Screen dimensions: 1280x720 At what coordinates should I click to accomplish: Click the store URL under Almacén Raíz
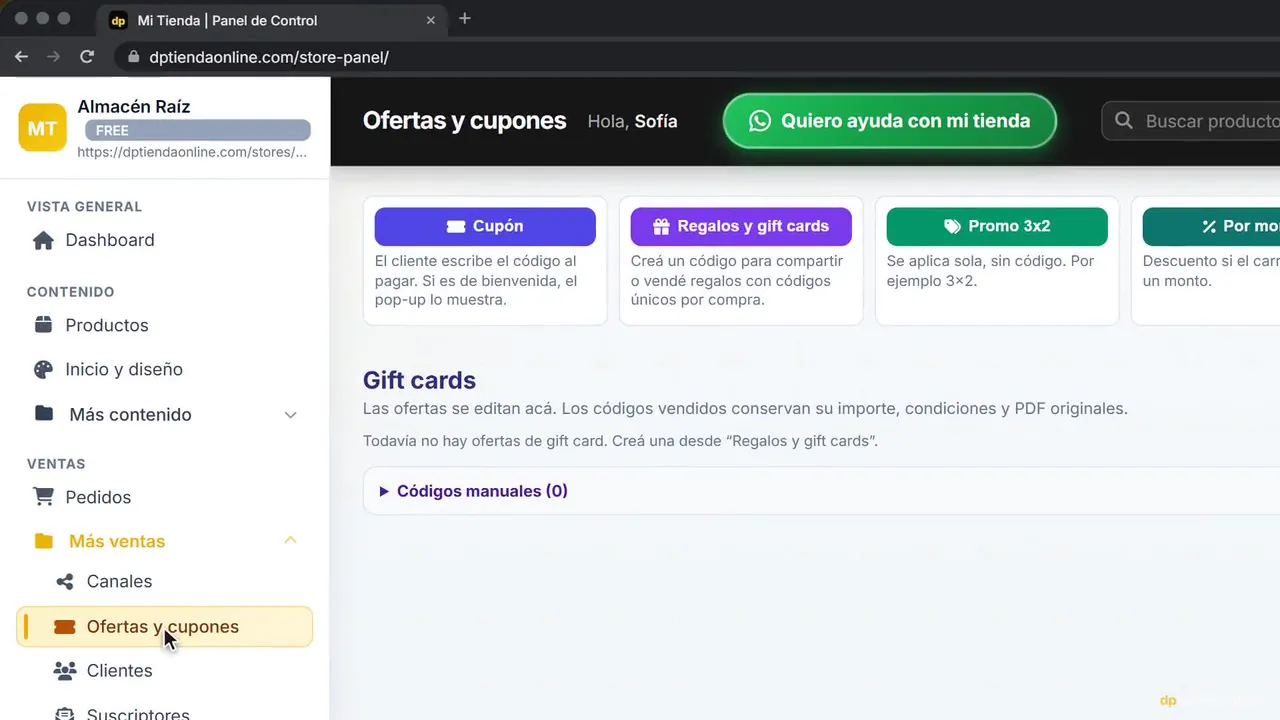(x=192, y=152)
